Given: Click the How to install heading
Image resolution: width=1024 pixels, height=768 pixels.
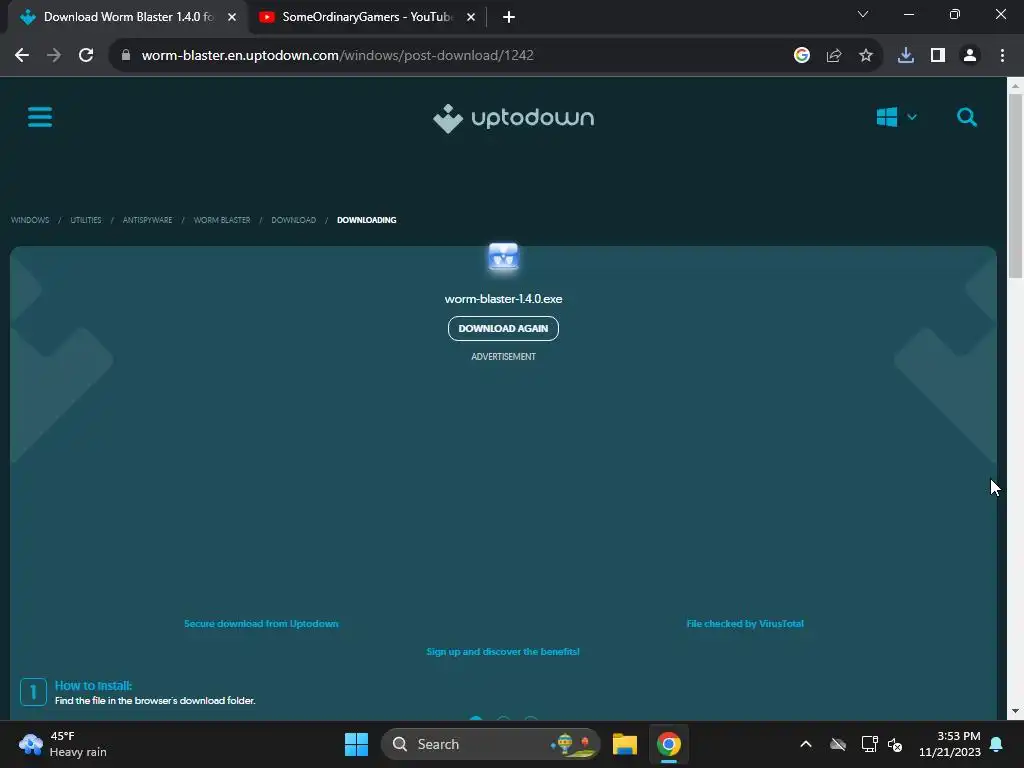Looking at the screenshot, I should [x=93, y=686].
